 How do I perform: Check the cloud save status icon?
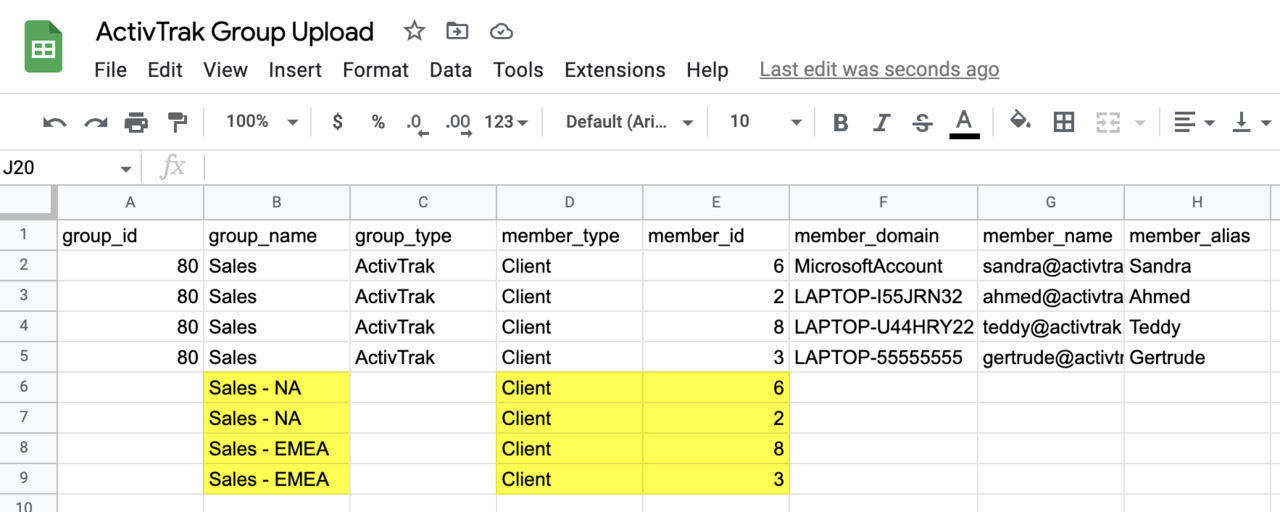point(501,31)
